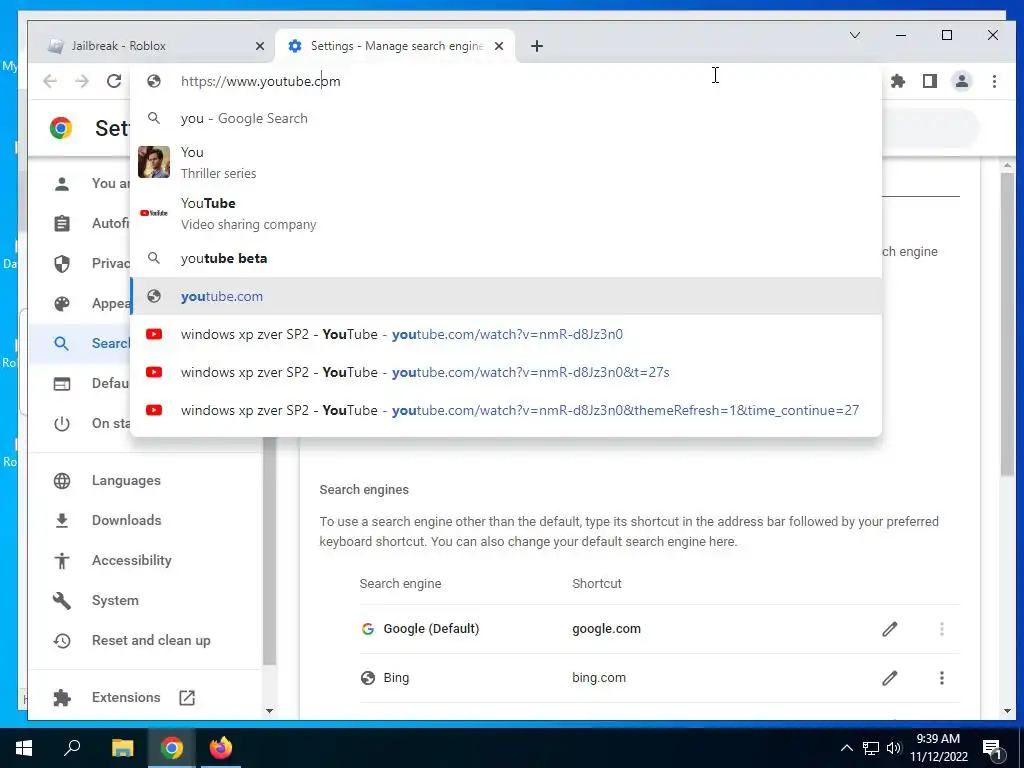Go back with the browser back arrow
1024x768 pixels.
(x=50, y=81)
